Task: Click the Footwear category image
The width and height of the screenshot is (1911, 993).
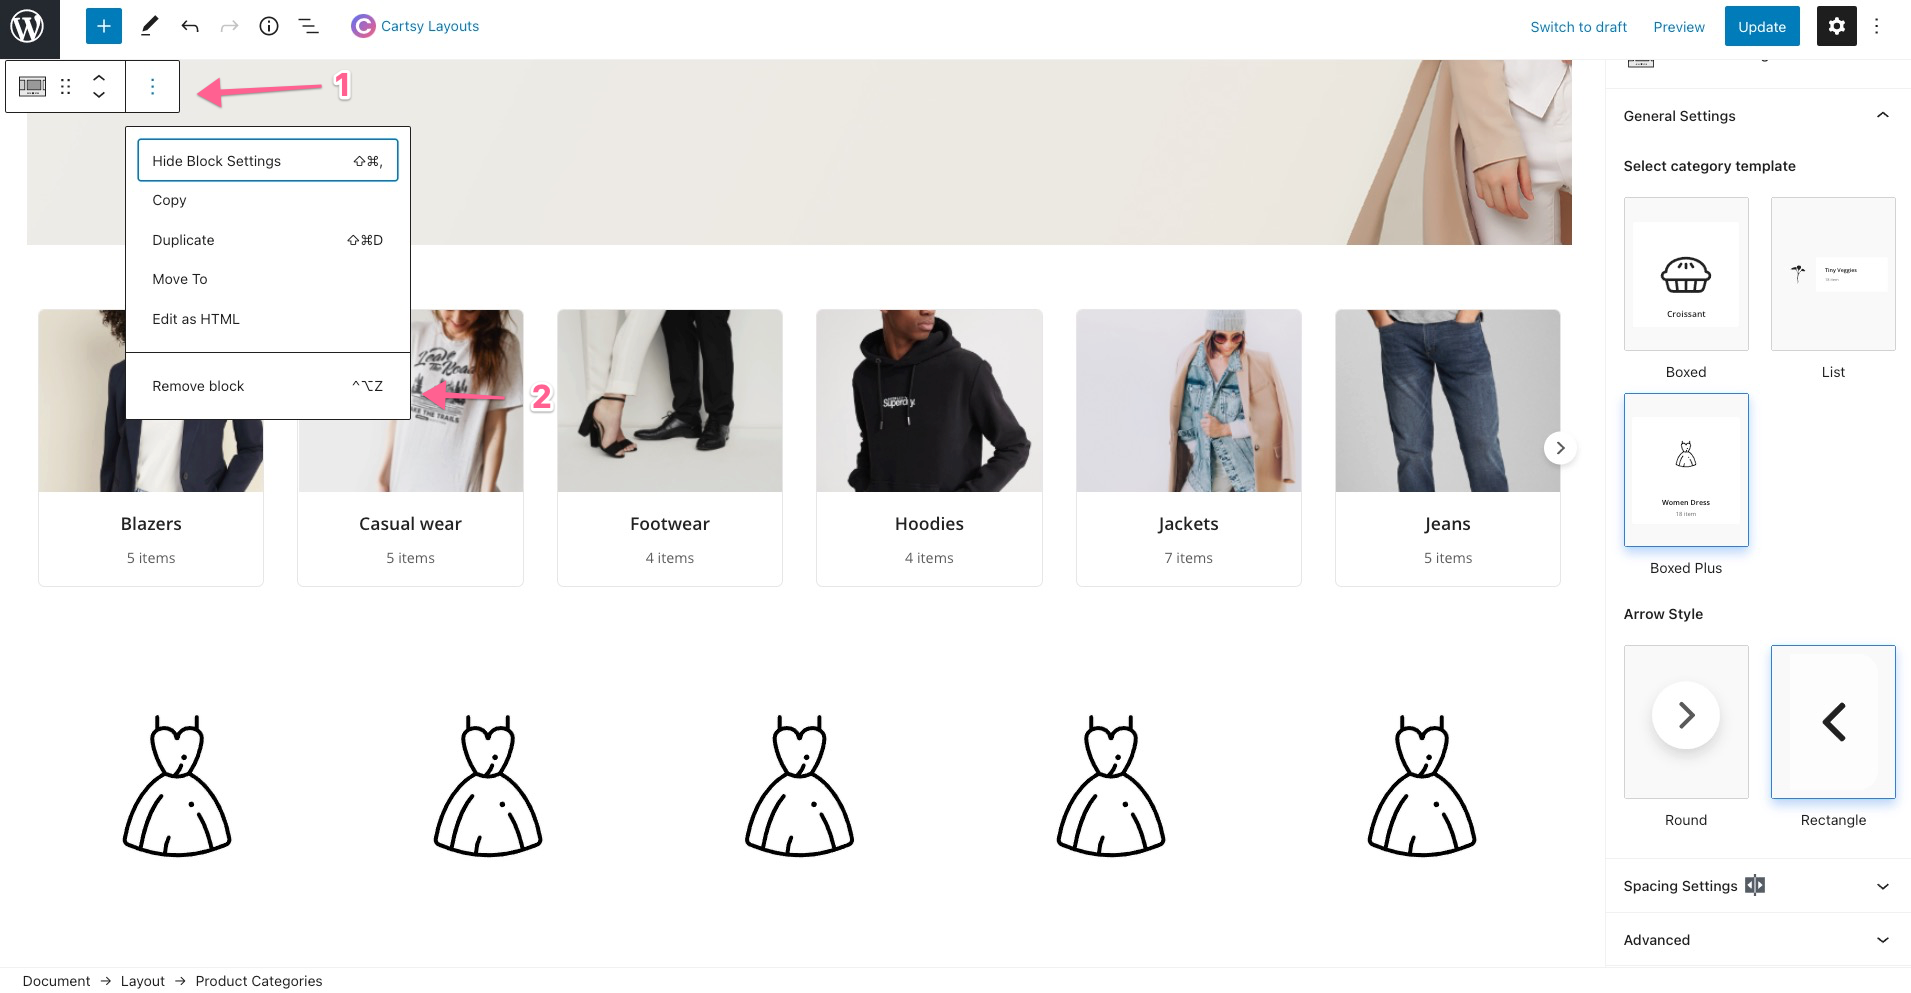Action: [670, 401]
